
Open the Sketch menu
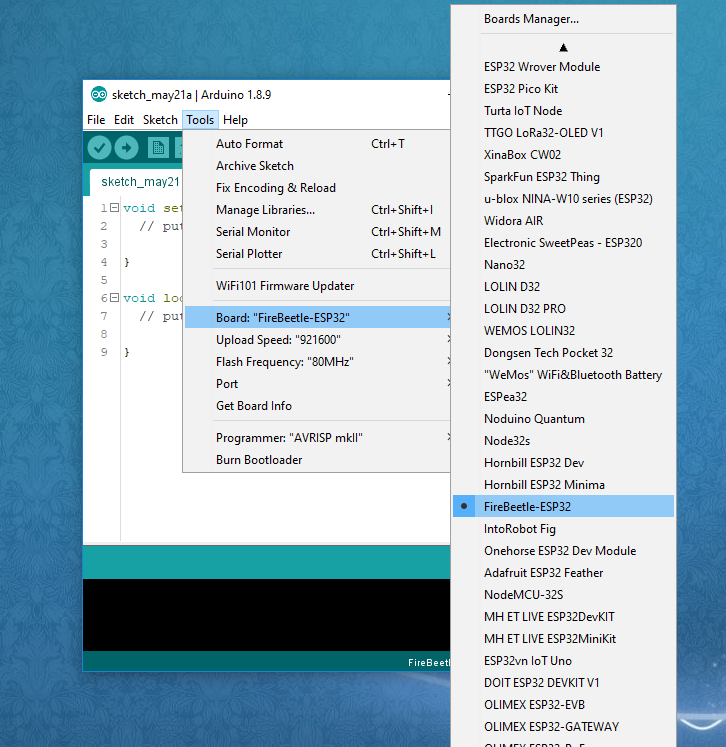coord(160,120)
